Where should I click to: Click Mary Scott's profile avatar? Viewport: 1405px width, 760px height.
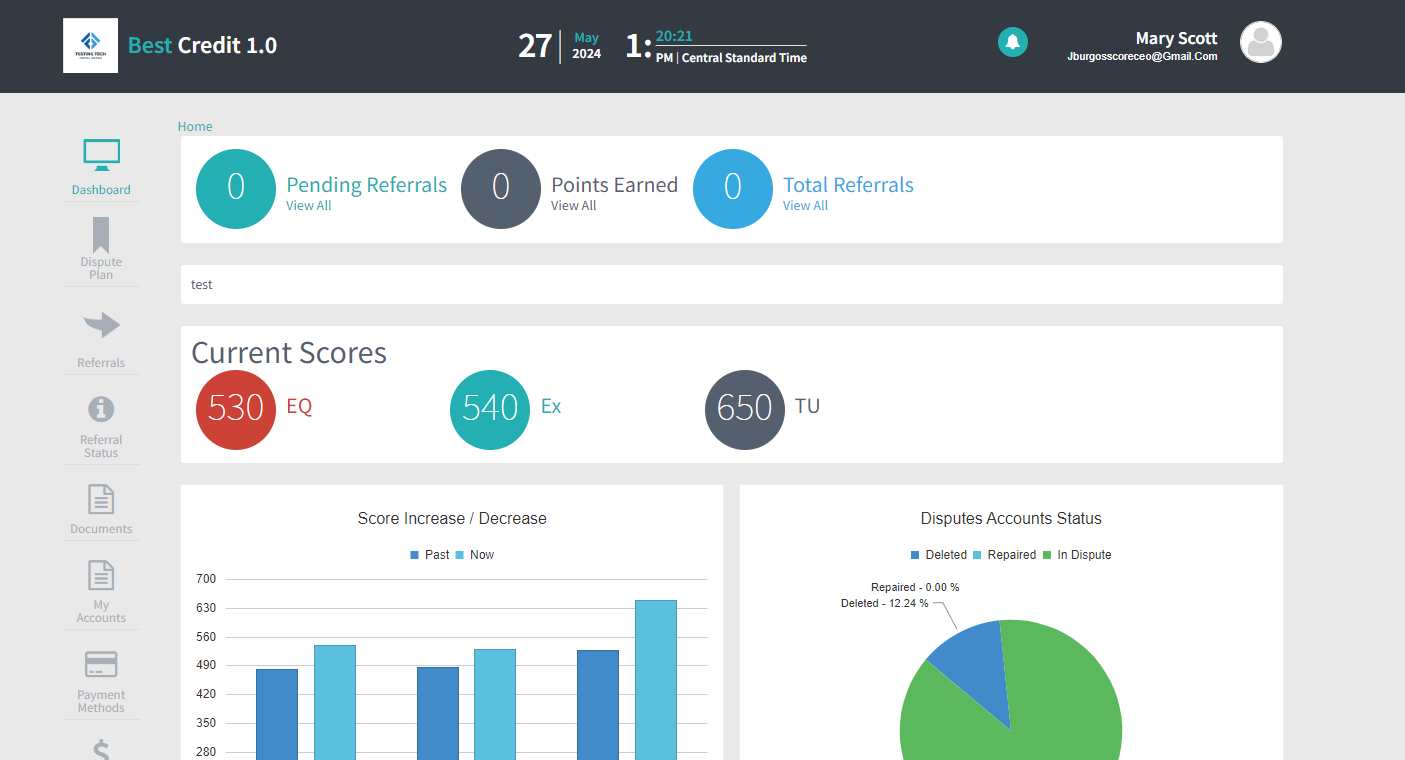(1261, 42)
